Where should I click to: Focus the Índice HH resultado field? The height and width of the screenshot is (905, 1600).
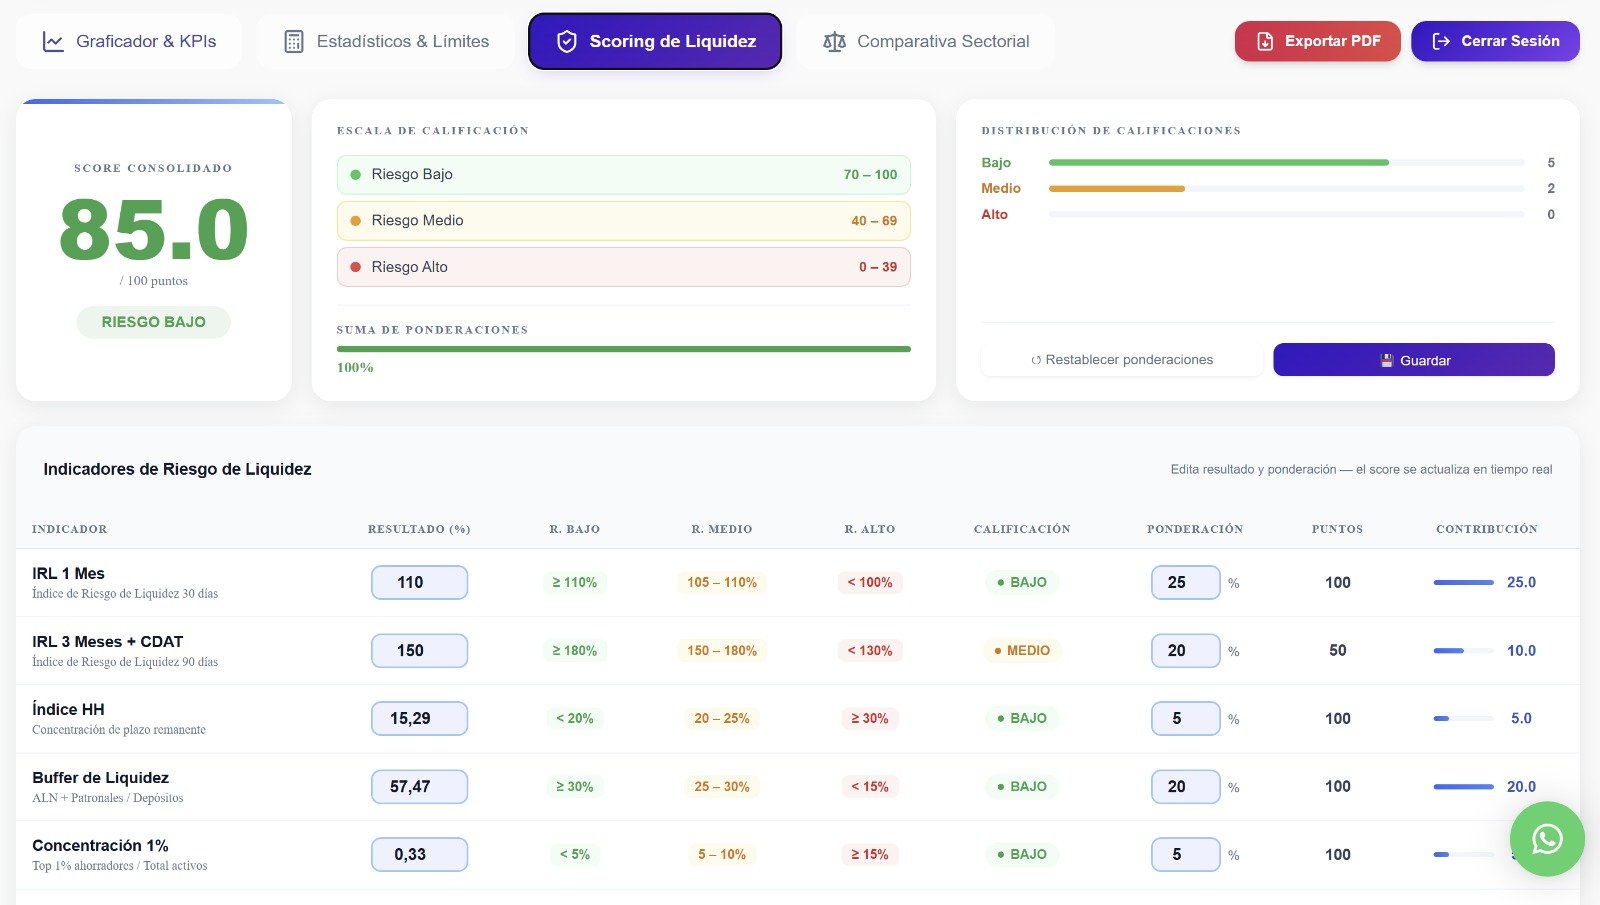(x=419, y=718)
